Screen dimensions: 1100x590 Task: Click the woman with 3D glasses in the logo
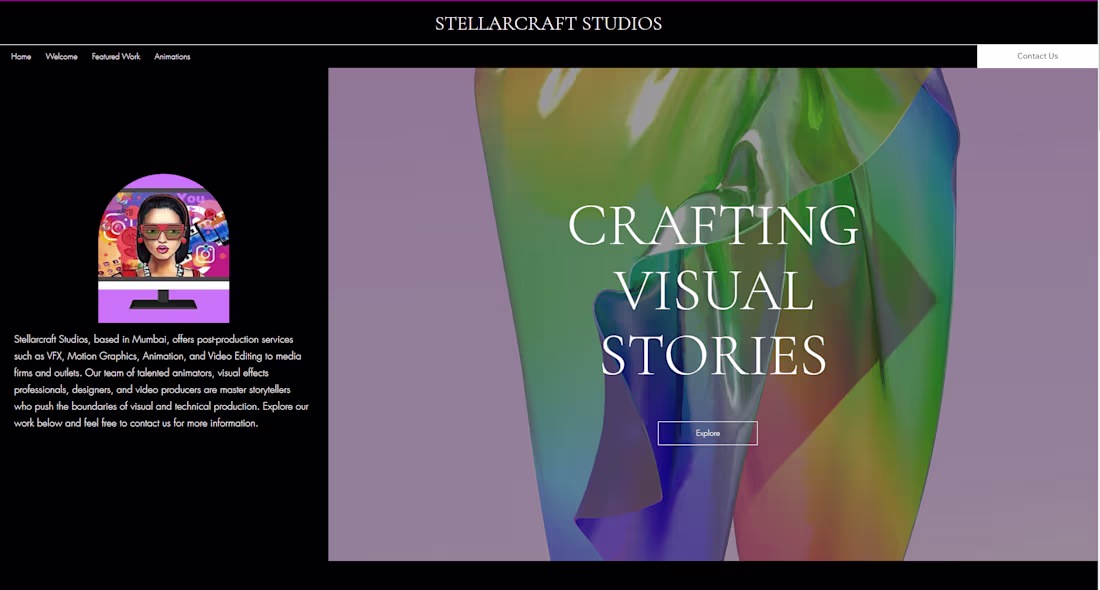pyautogui.click(x=161, y=230)
